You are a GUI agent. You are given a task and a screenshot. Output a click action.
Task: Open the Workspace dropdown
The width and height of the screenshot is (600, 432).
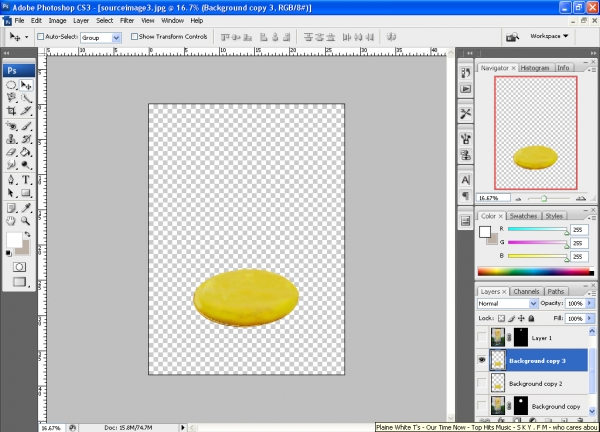[549, 36]
